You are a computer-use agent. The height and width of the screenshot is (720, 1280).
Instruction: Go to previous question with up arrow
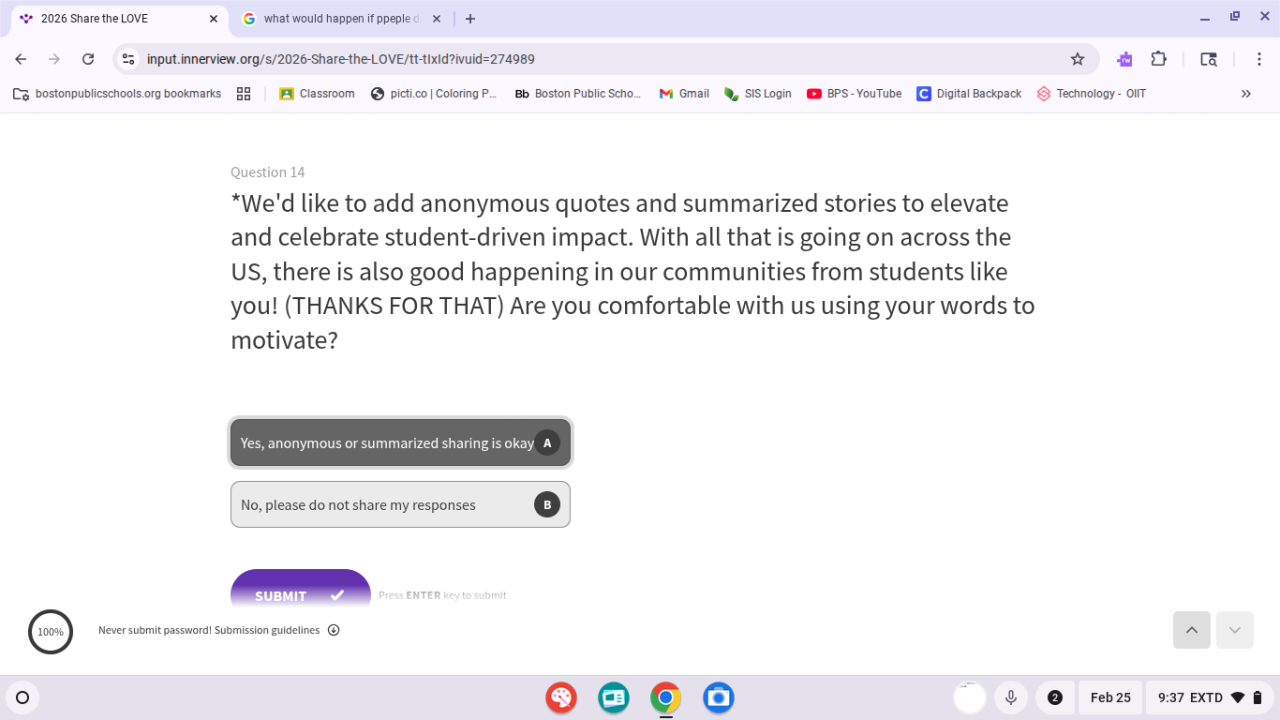(x=1191, y=630)
